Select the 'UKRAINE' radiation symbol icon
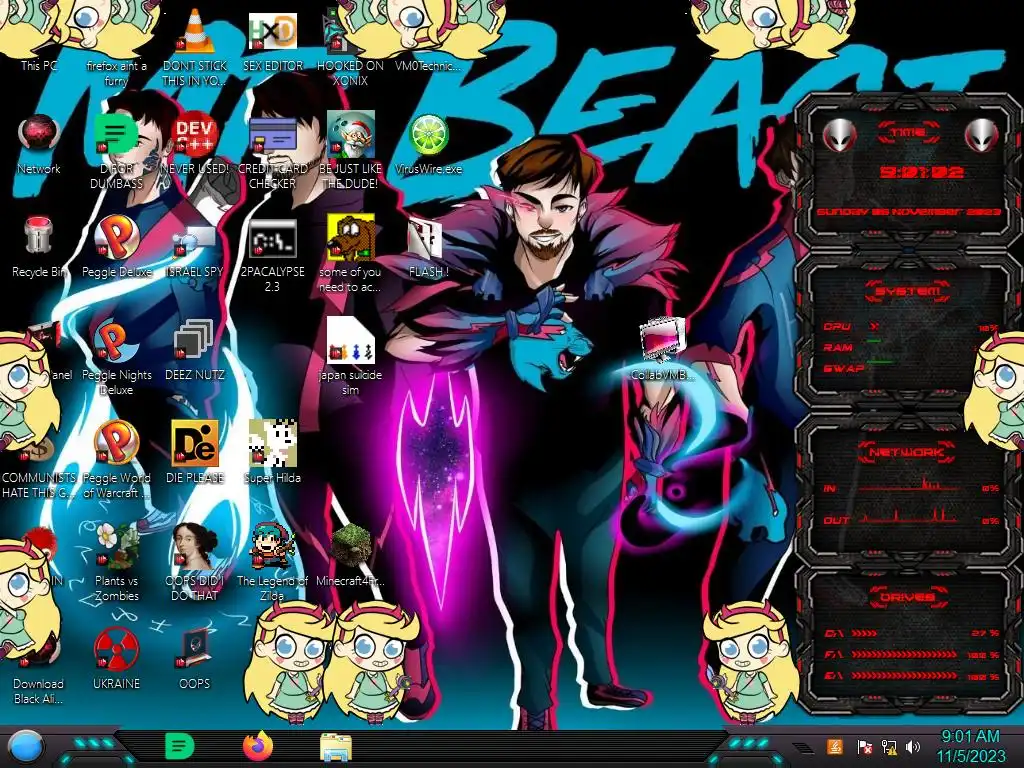The width and height of the screenshot is (1024, 768). (x=116, y=660)
